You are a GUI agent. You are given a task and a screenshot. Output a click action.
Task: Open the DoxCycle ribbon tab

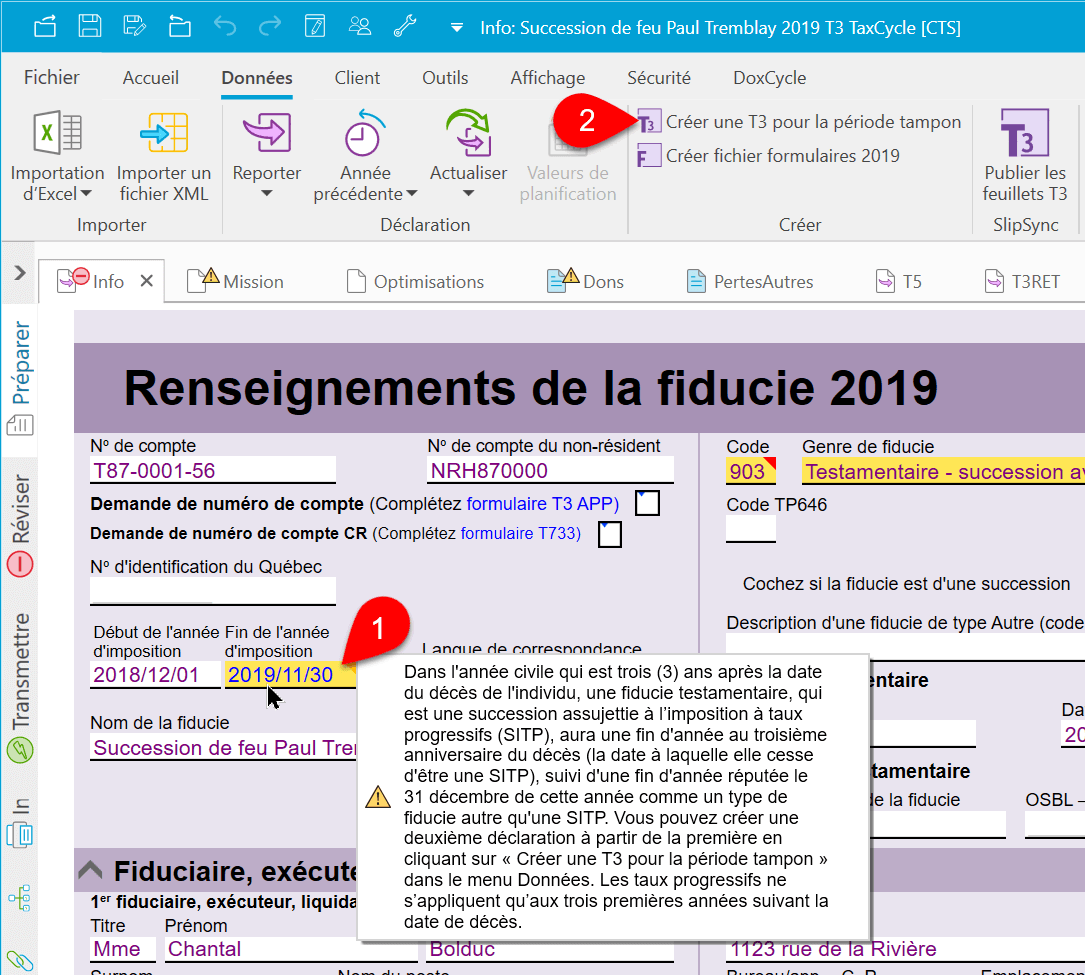click(769, 78)
